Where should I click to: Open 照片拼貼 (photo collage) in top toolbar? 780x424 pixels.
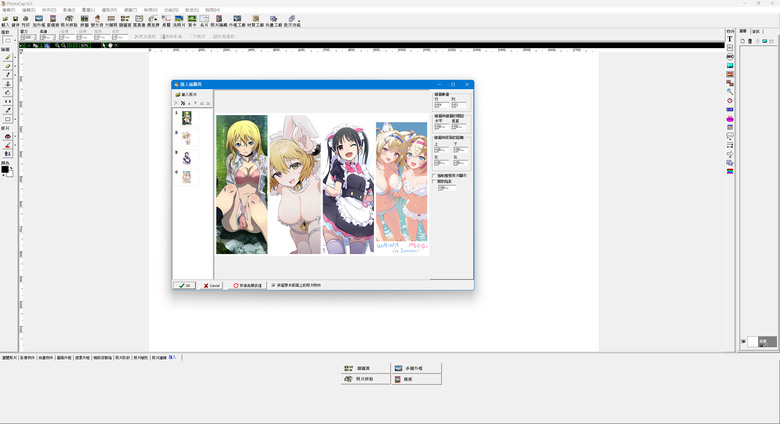(x=69, y=21)
